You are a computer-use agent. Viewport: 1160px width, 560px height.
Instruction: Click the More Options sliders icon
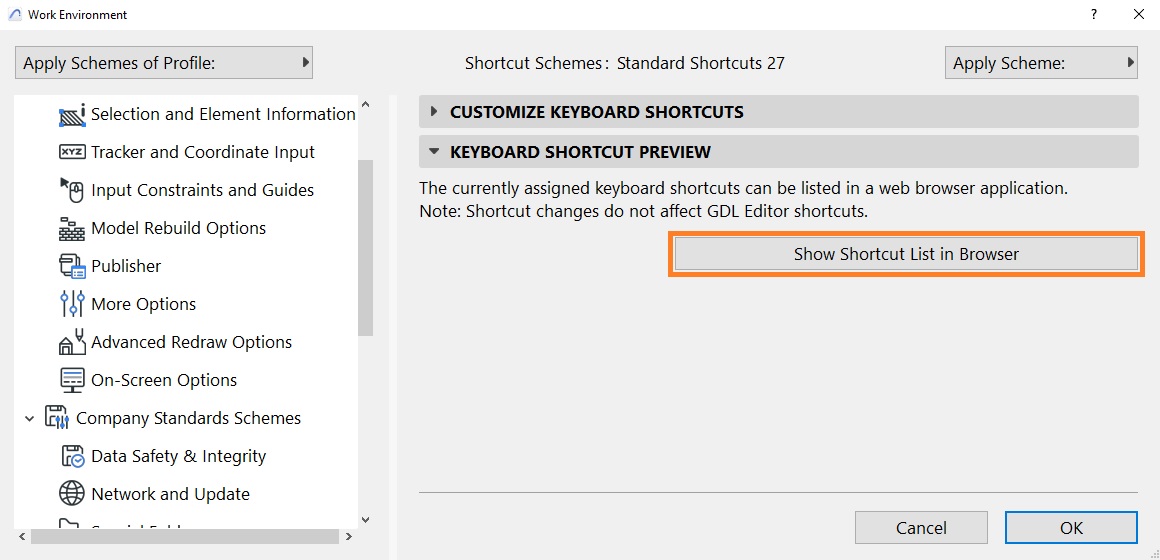[72, 304]
